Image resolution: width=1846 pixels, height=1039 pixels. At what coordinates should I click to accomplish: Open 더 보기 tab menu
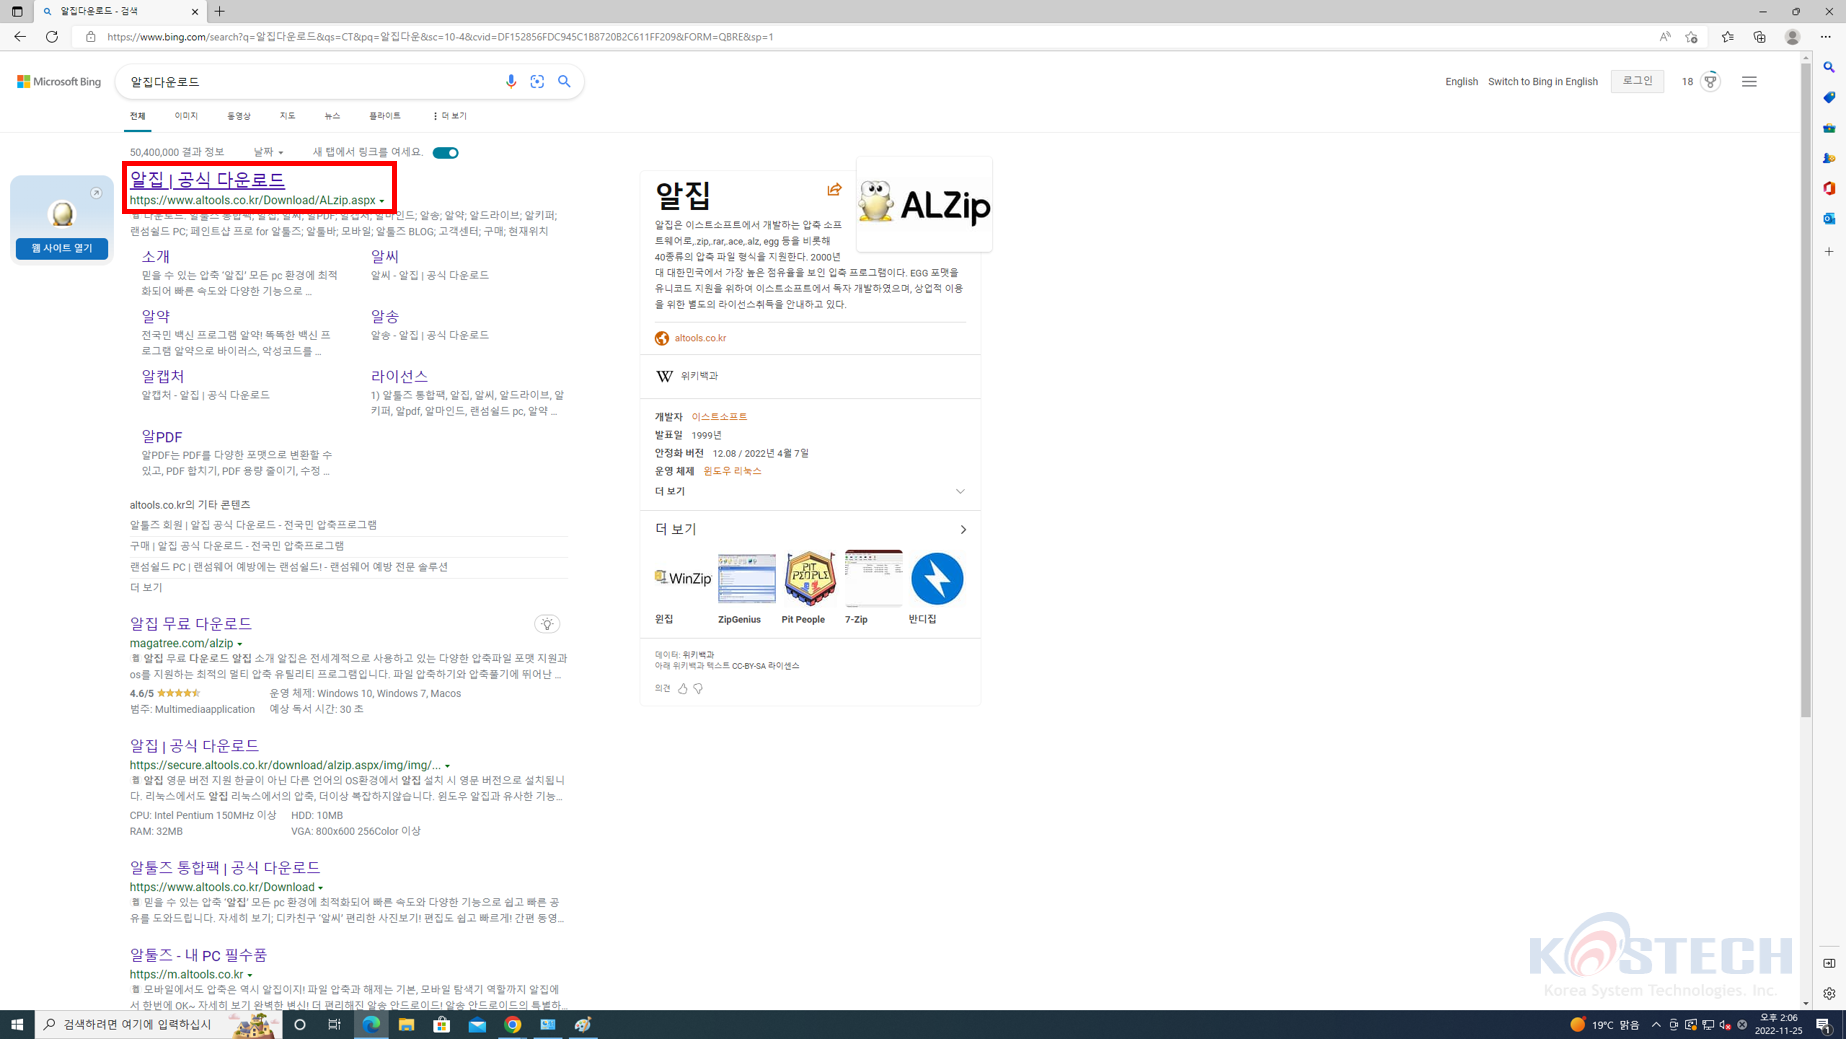click(450, 116)
